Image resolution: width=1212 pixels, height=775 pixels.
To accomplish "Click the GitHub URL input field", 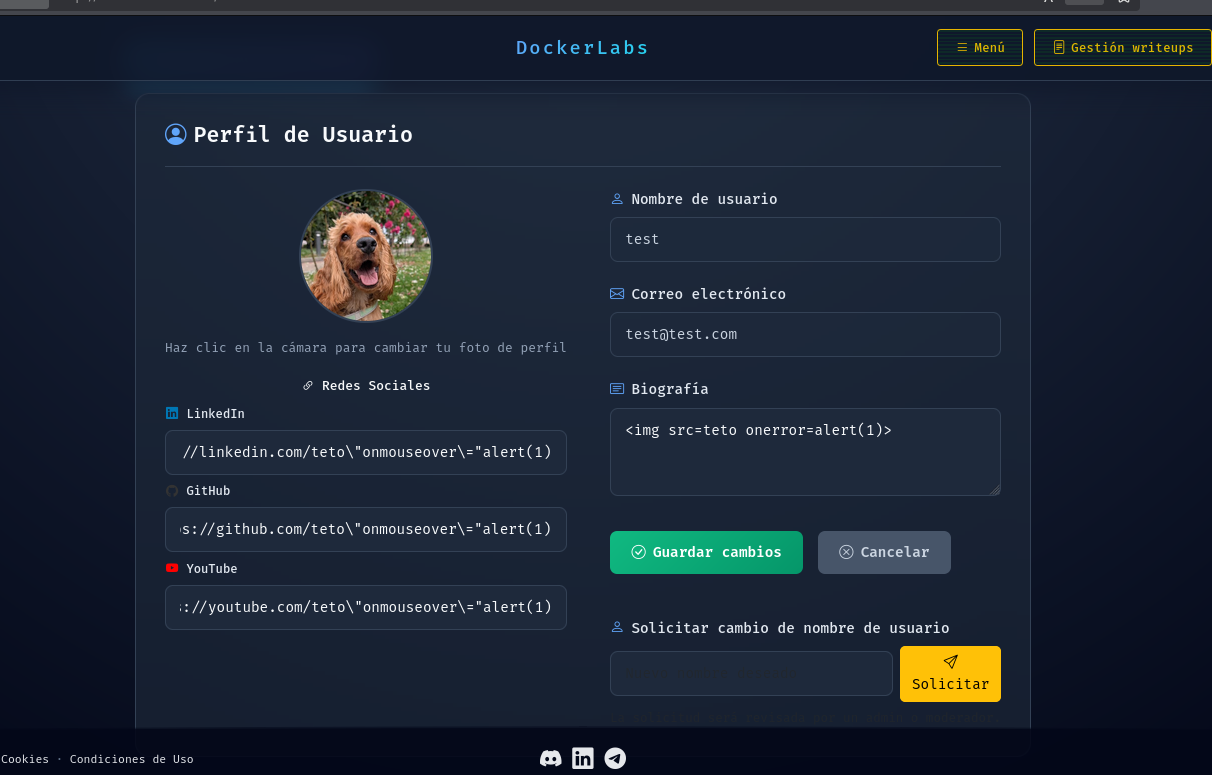I will [366, 529].
